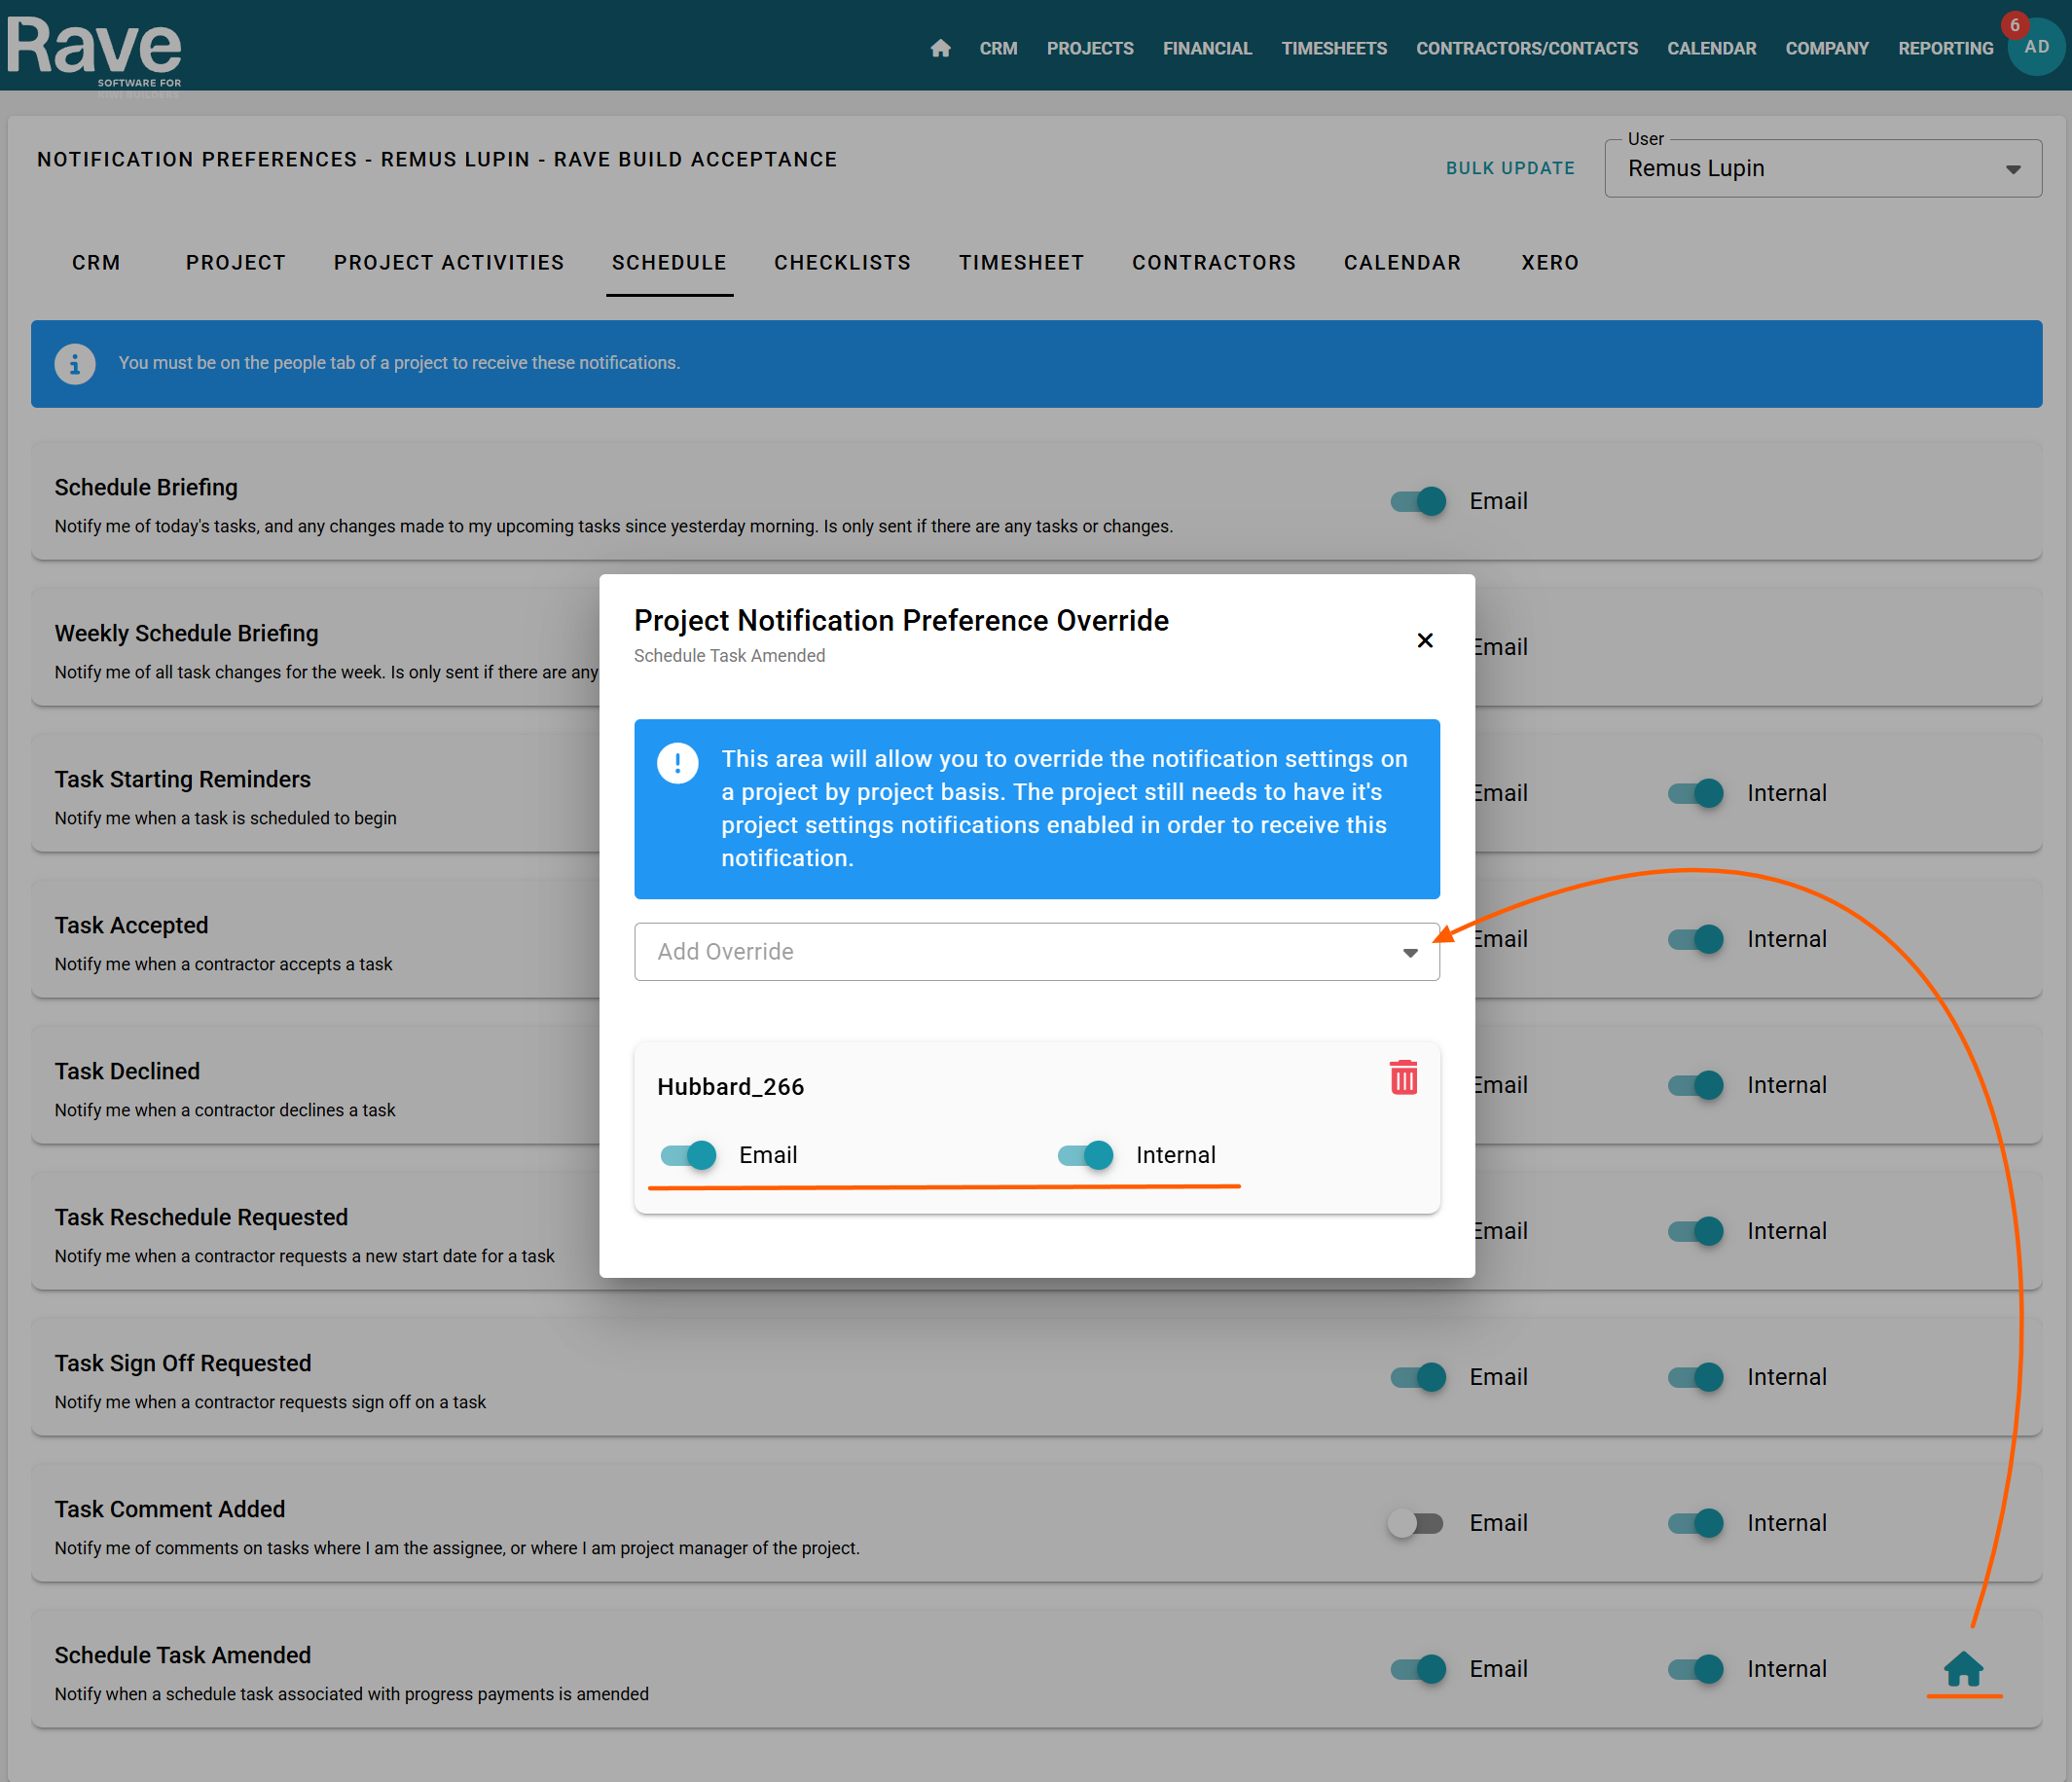The height and width of the screenshot is (1782, 2072).
Task: Toggle Email for Hubbard_266 override
Action: point(689,1155)
